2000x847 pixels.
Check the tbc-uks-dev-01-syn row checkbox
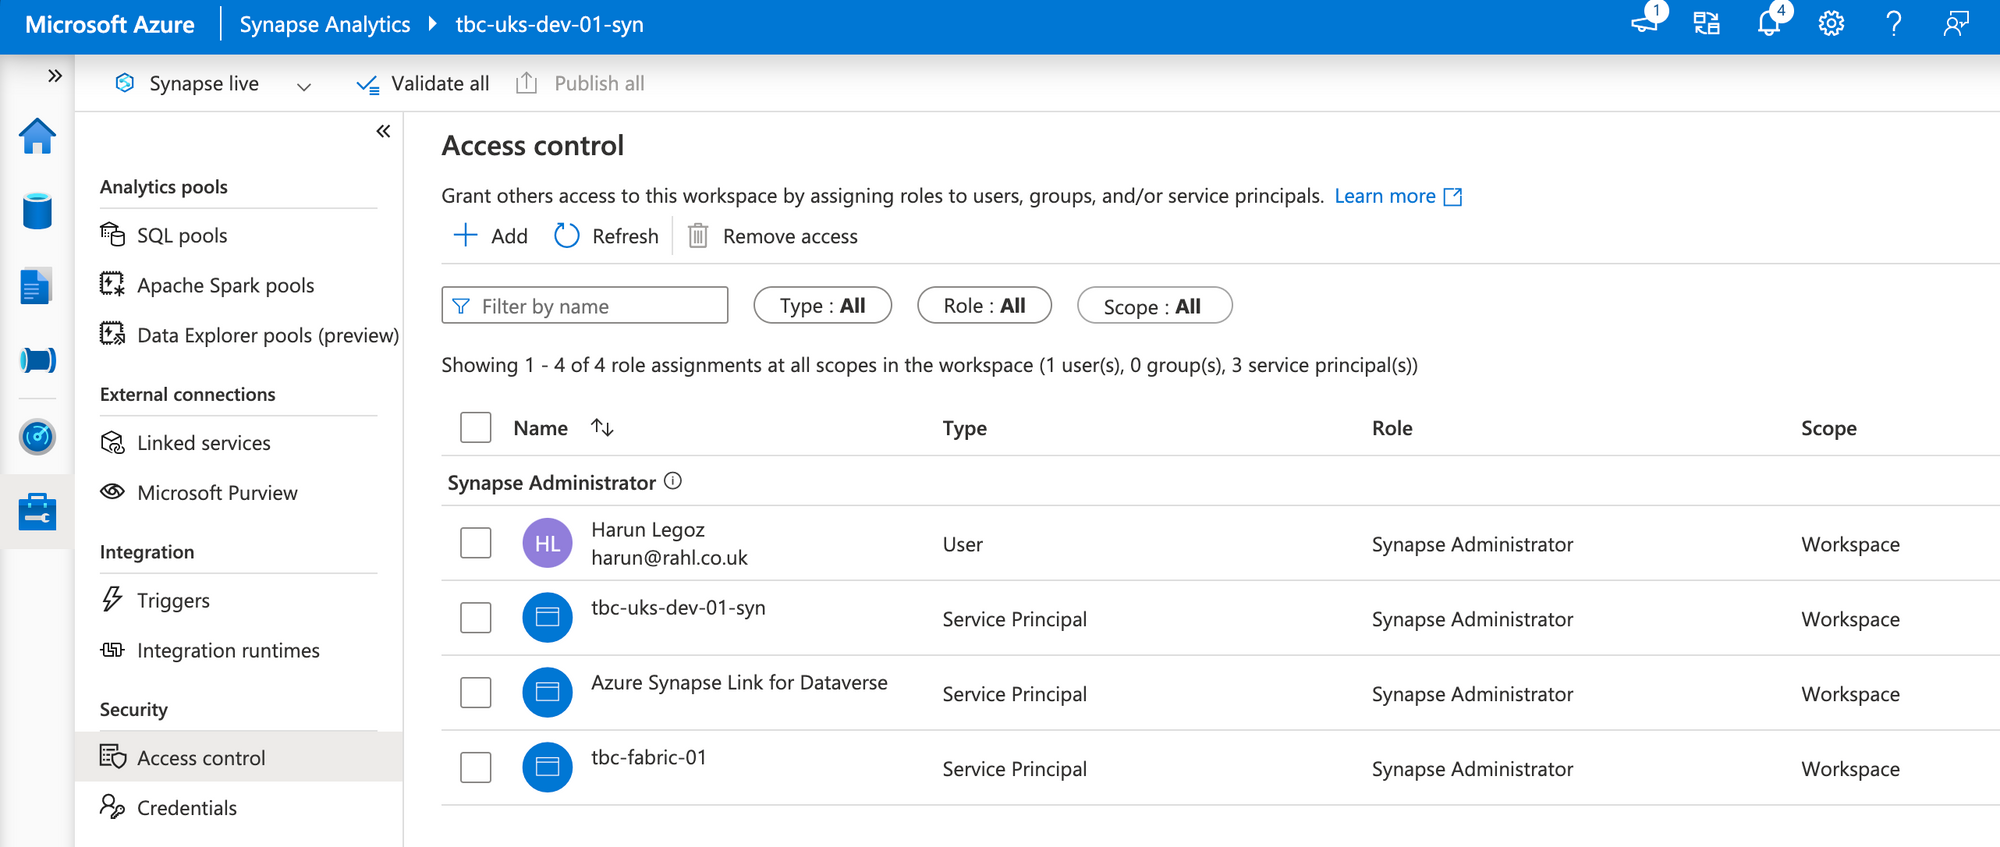476,618
